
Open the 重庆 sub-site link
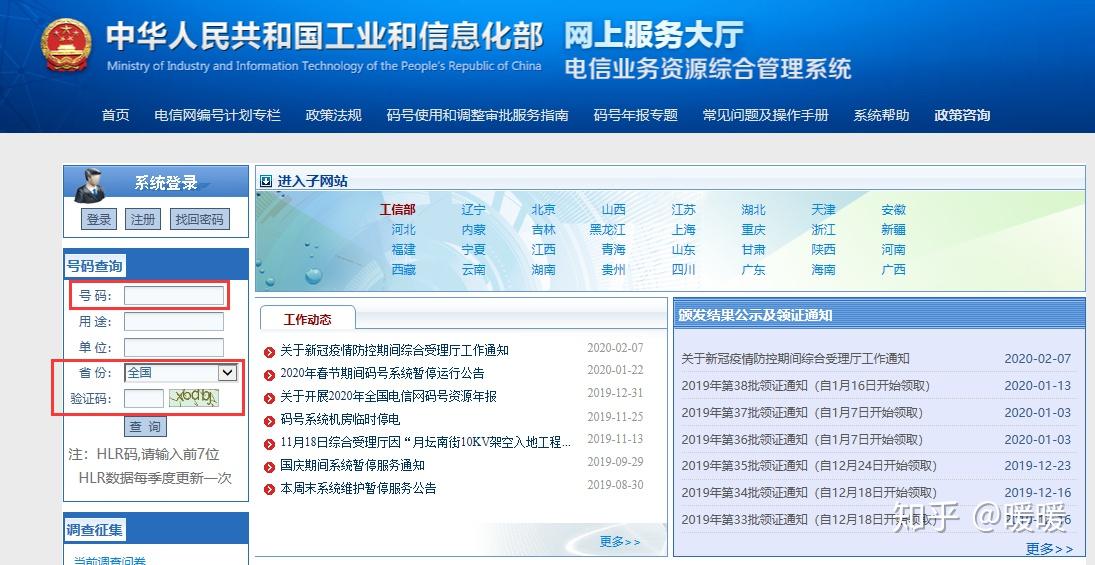pyautogui.click(x=754, y=230)
